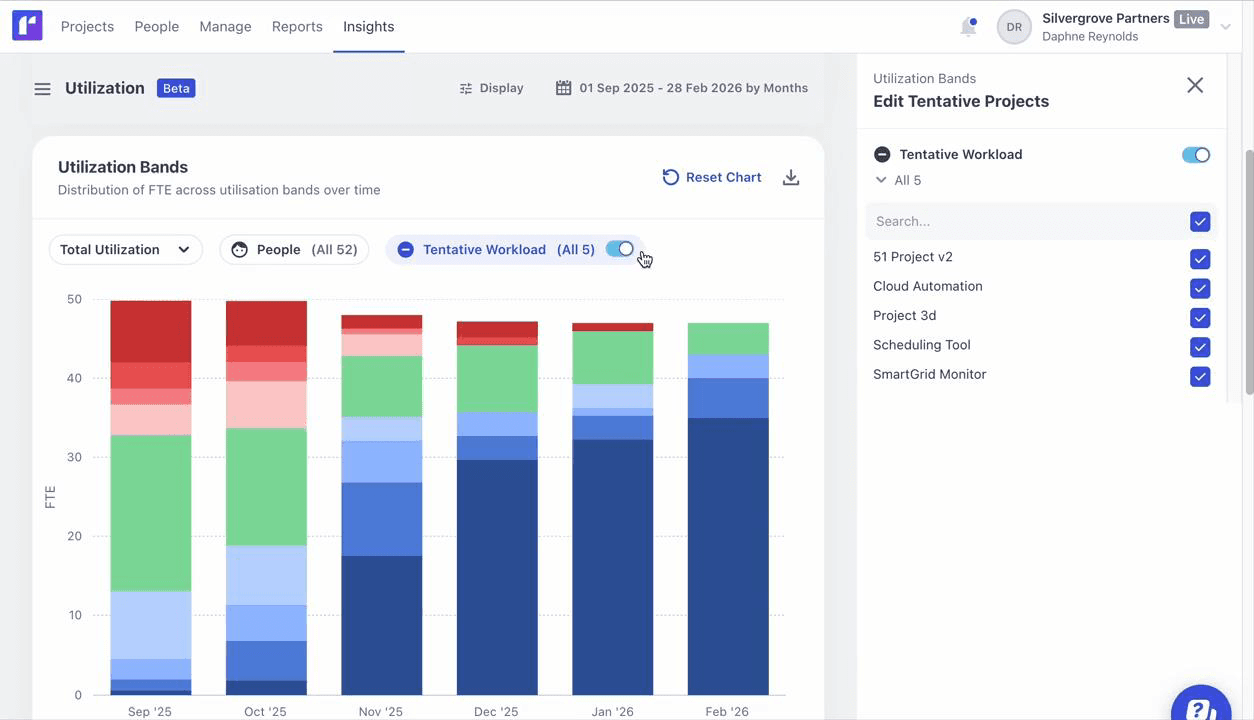Click the DR user avatar
The height and width of the screenshot is (720, 1254).
(x=1014, y=27)
